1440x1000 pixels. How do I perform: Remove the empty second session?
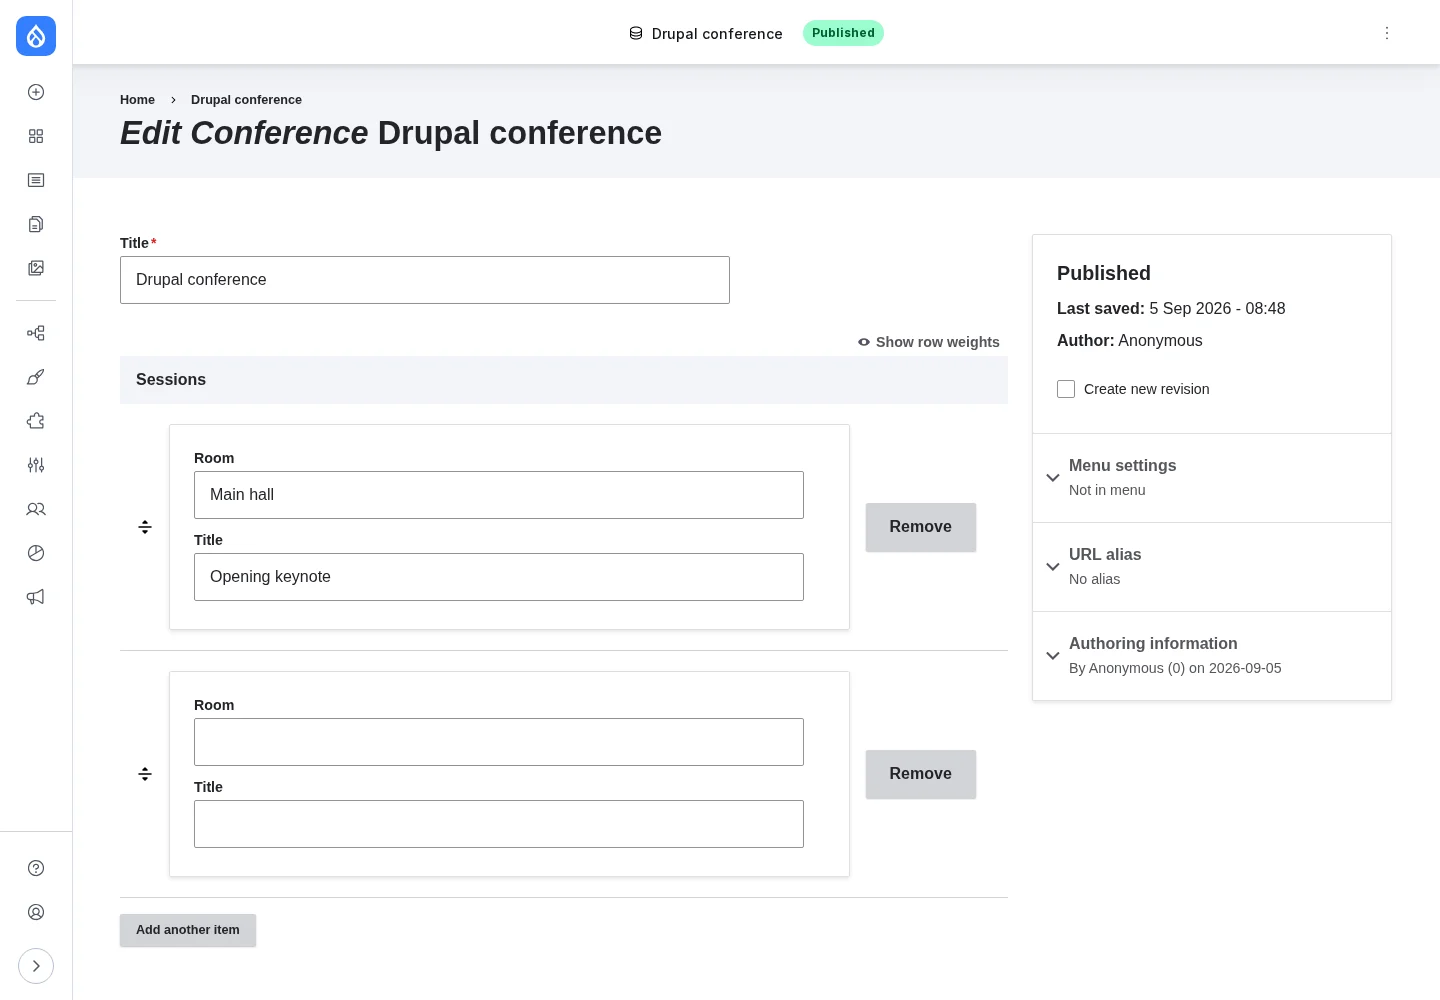pos(921,774)
